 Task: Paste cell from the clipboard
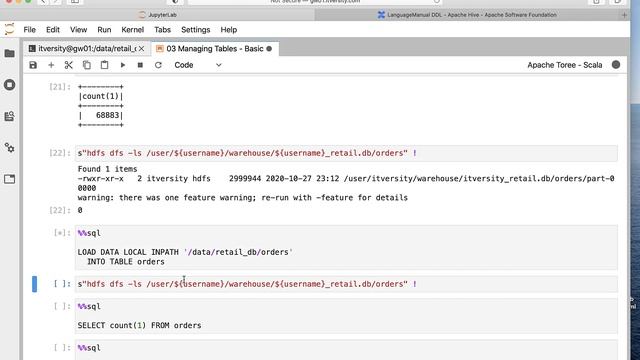[104, 65]
